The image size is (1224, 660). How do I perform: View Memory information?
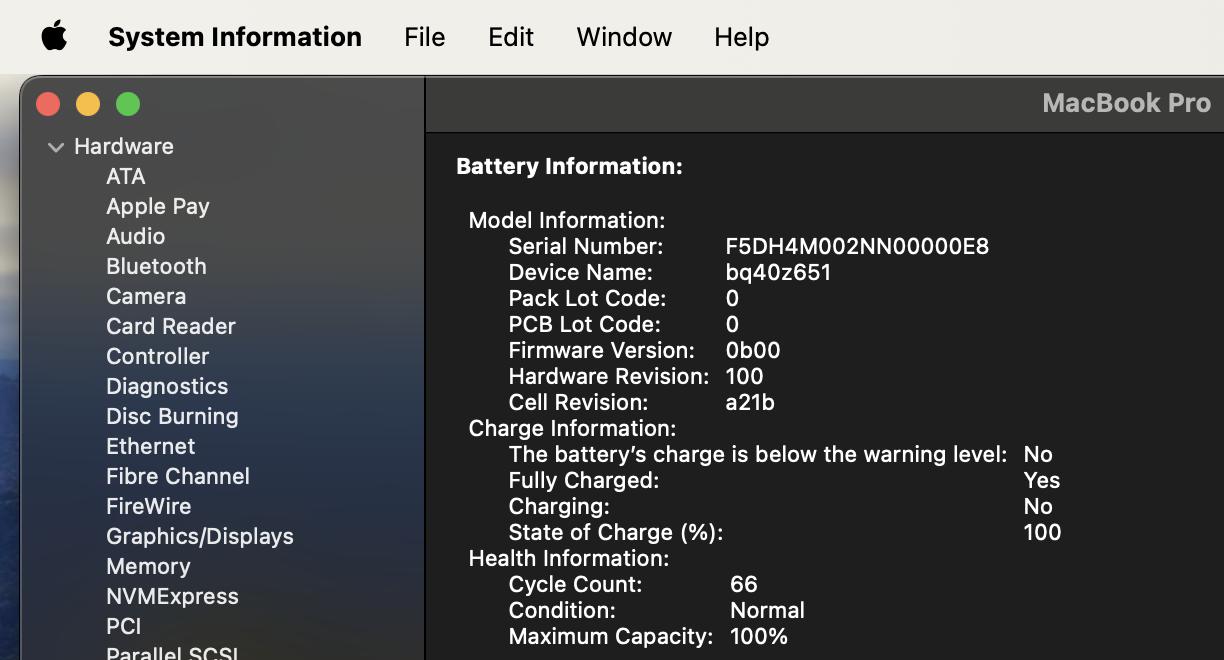tap(148, 566)
